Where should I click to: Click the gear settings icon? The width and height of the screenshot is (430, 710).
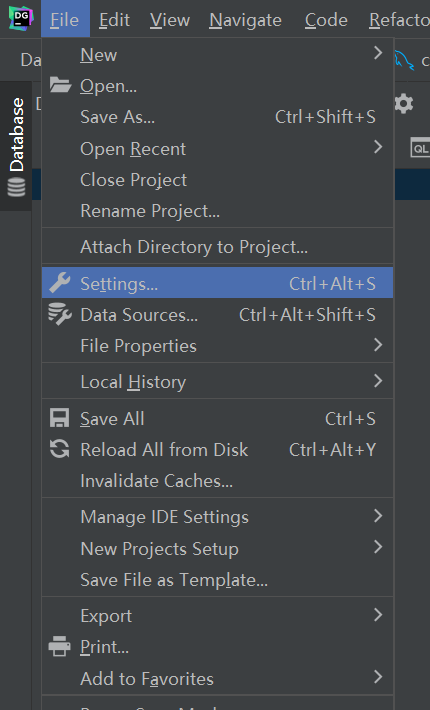tap(404, 104)
